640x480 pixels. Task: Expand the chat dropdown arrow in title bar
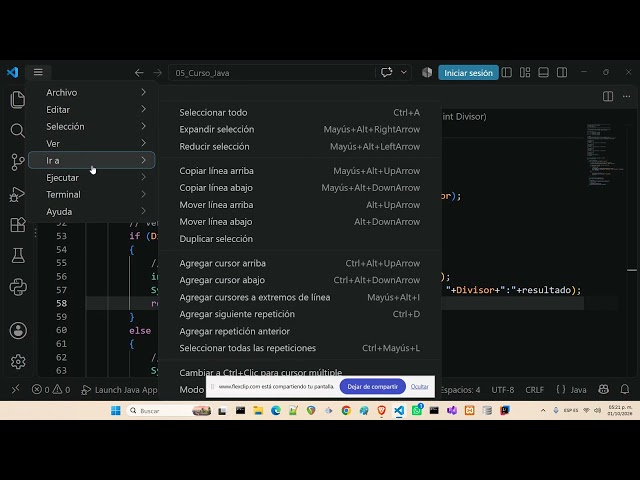(404, 73)
